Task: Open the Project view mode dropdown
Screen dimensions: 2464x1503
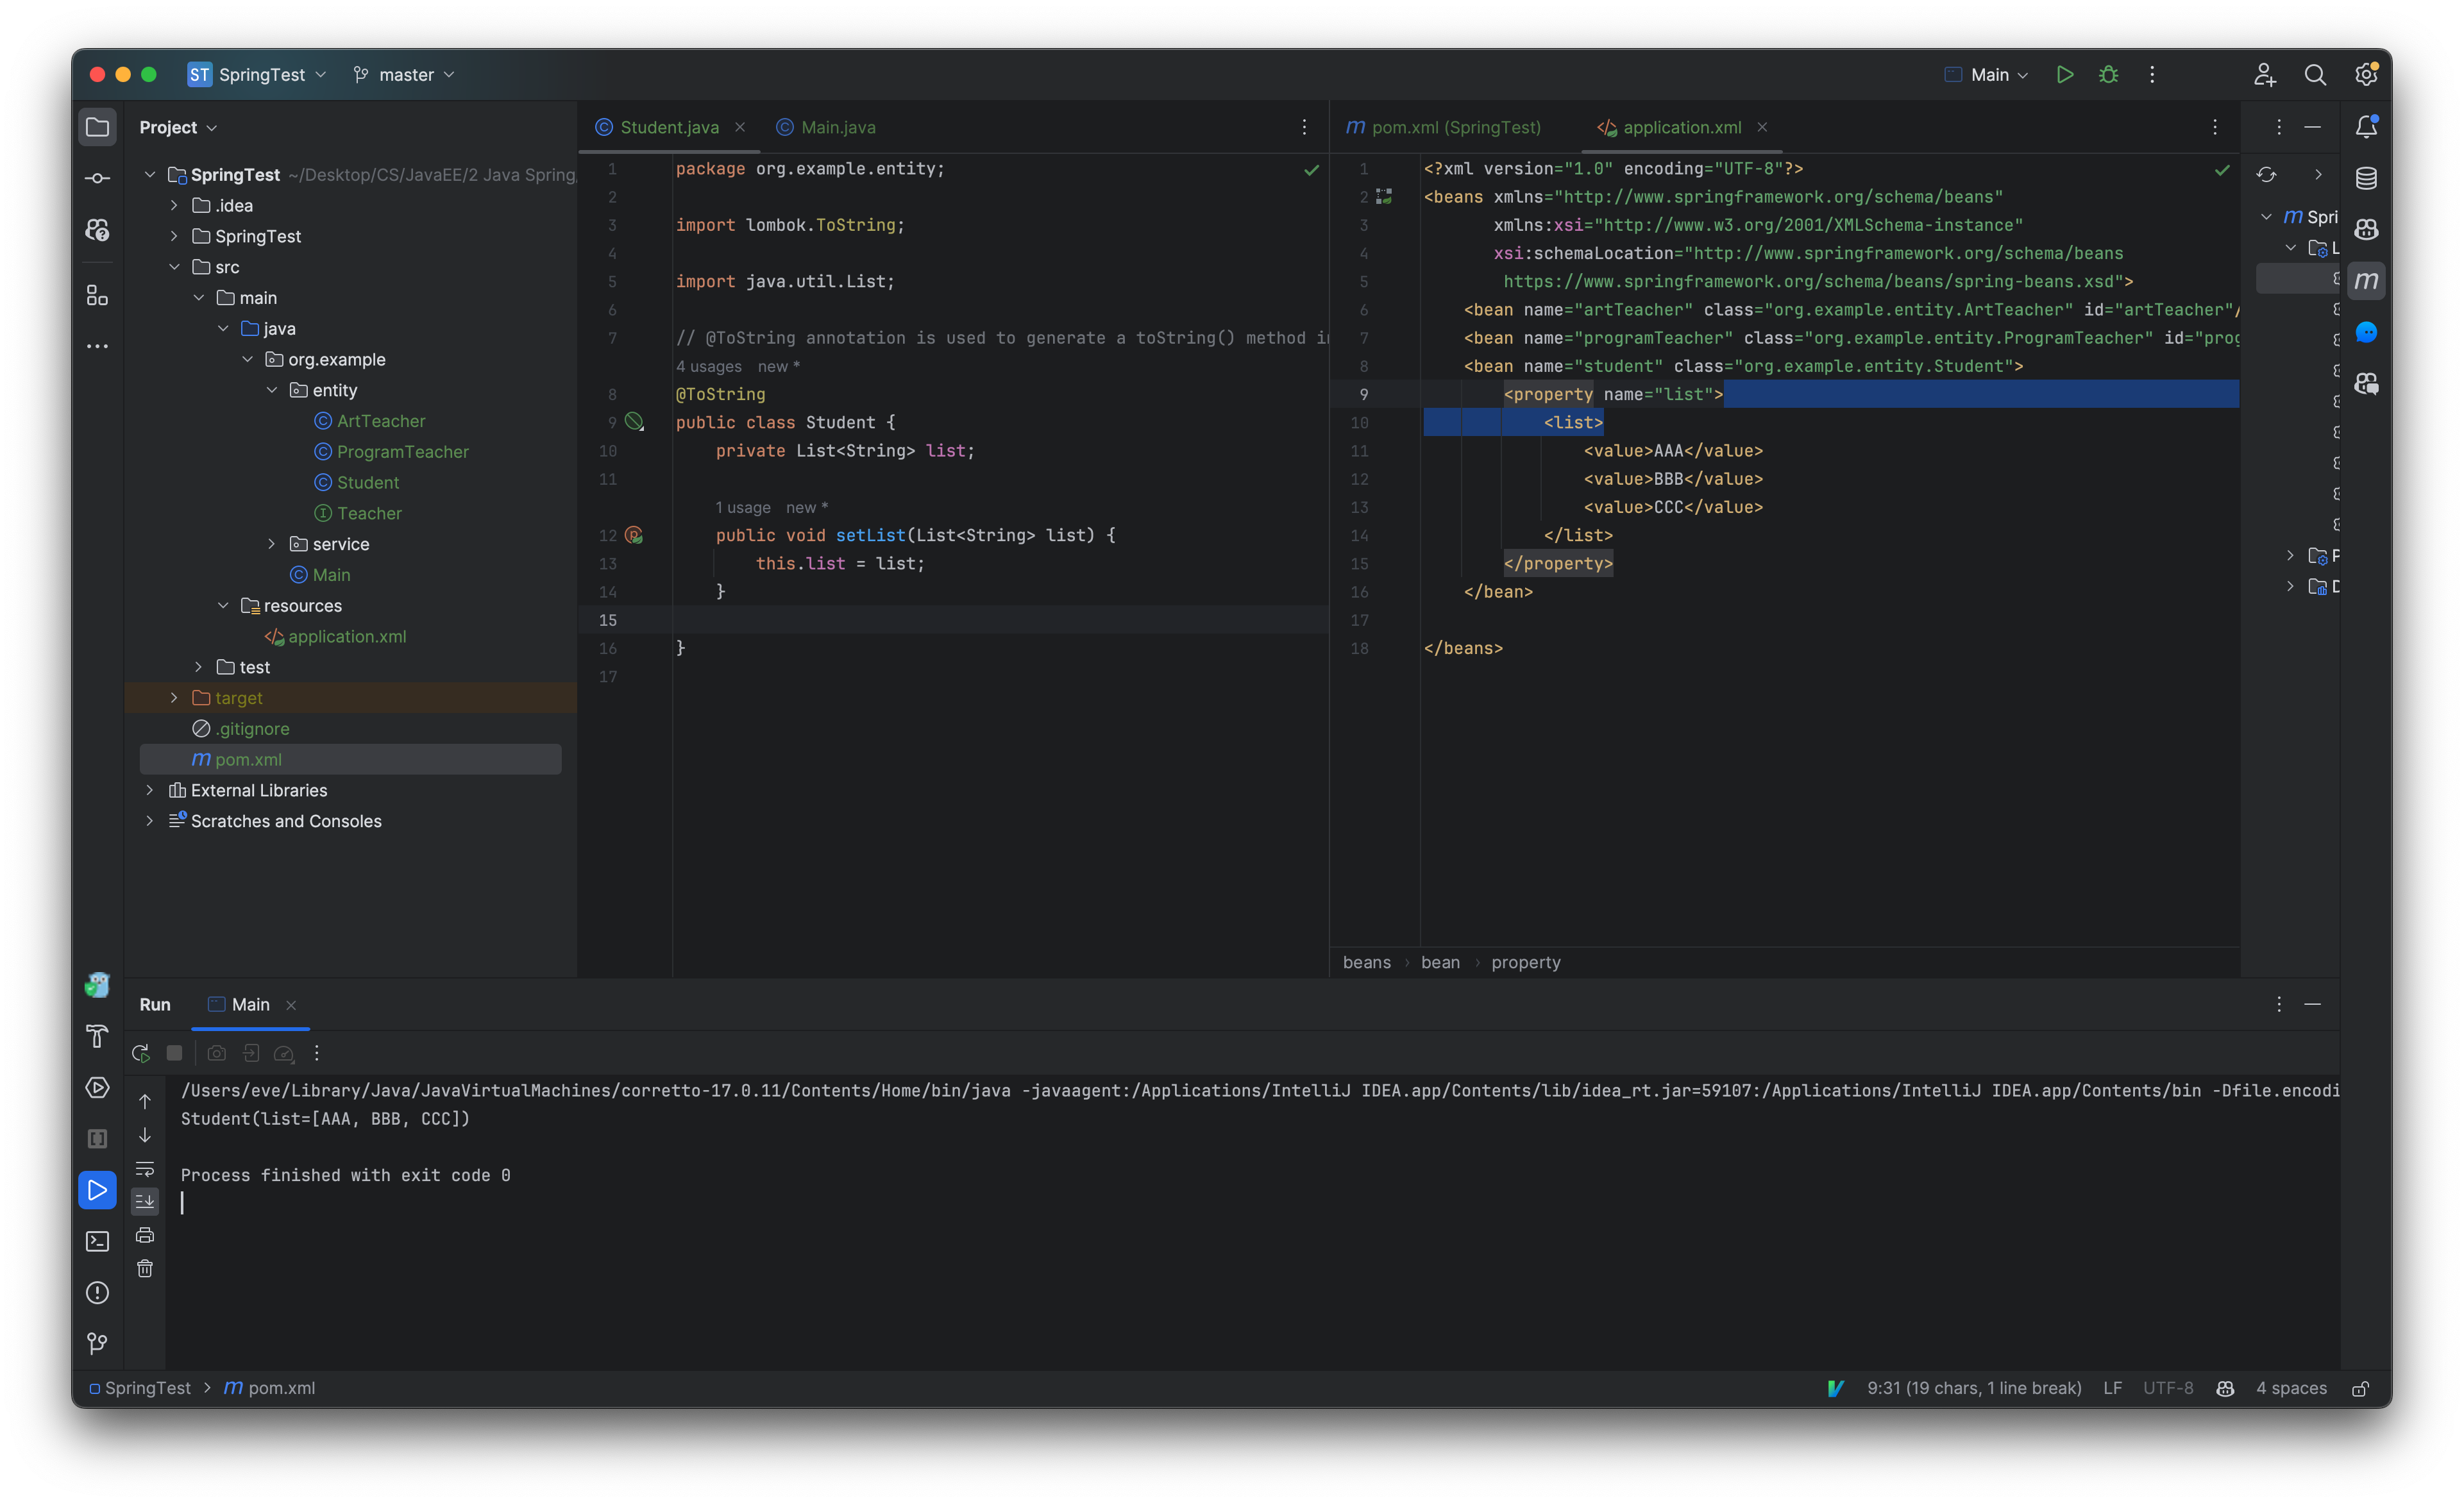Action: (x=178, y=127)
